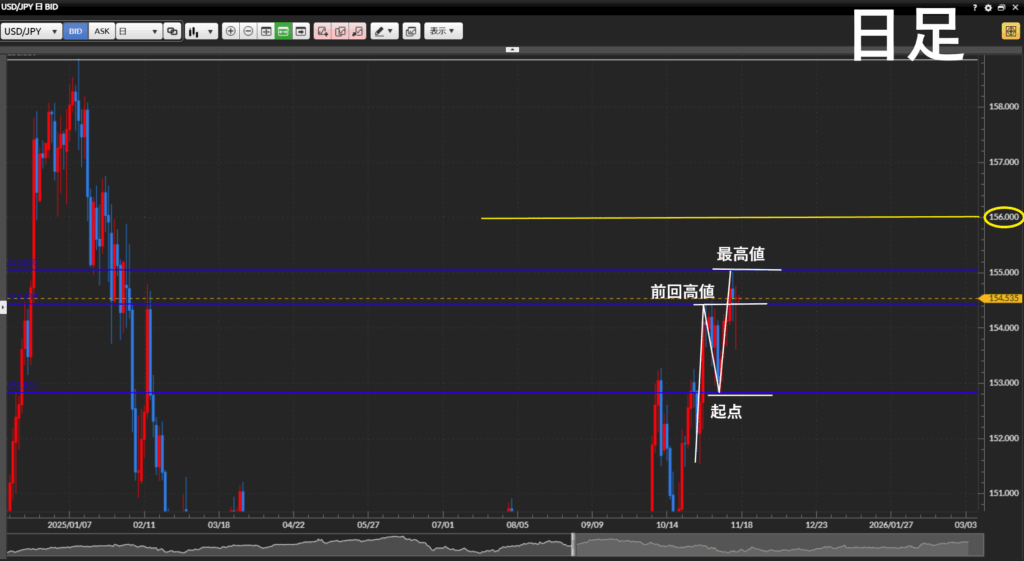Screen dimensions: 1024x561
Task: Click the green fit-width chart icon
Action: coord(283,31)
